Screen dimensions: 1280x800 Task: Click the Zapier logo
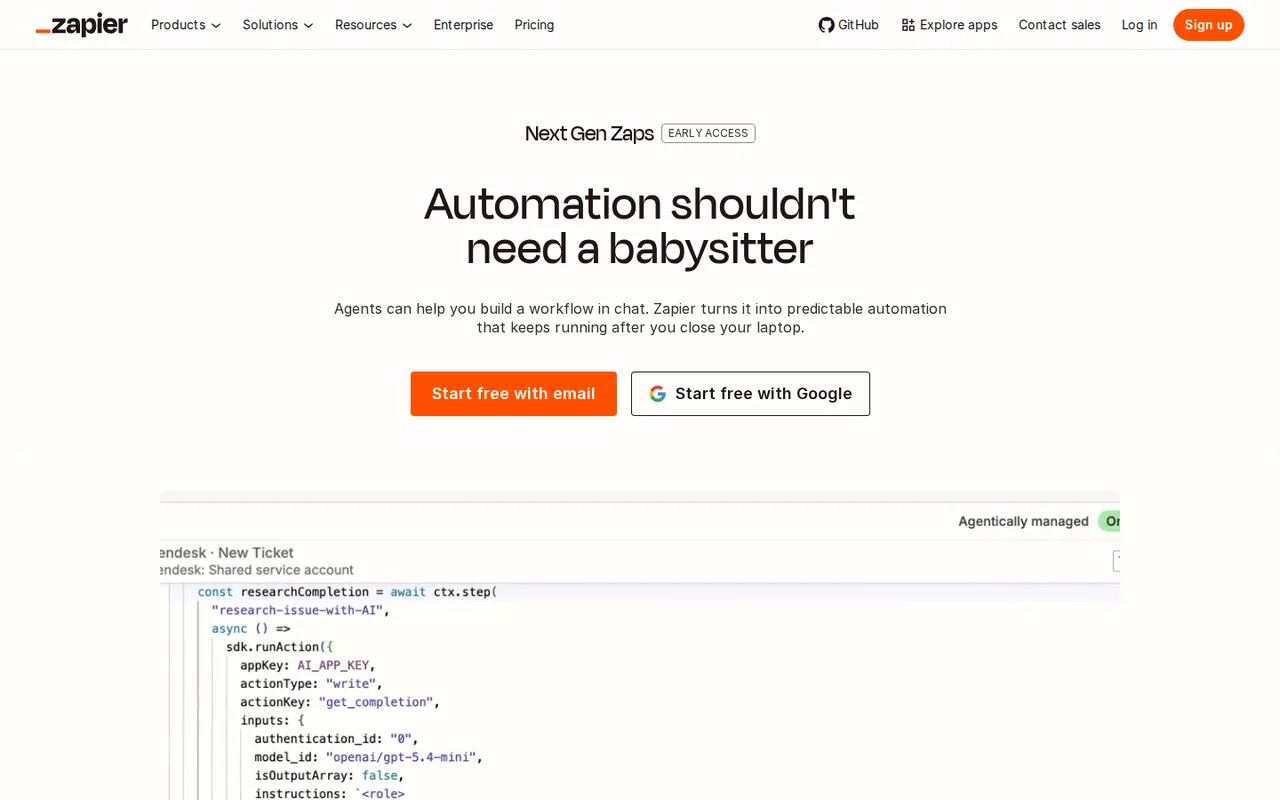pyautogui.click(x=82, y=25)
